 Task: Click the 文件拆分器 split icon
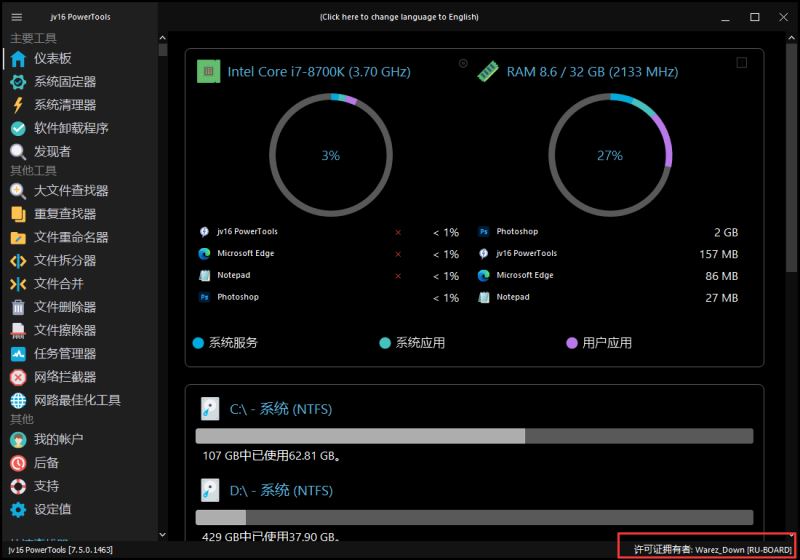pos(18,261)
